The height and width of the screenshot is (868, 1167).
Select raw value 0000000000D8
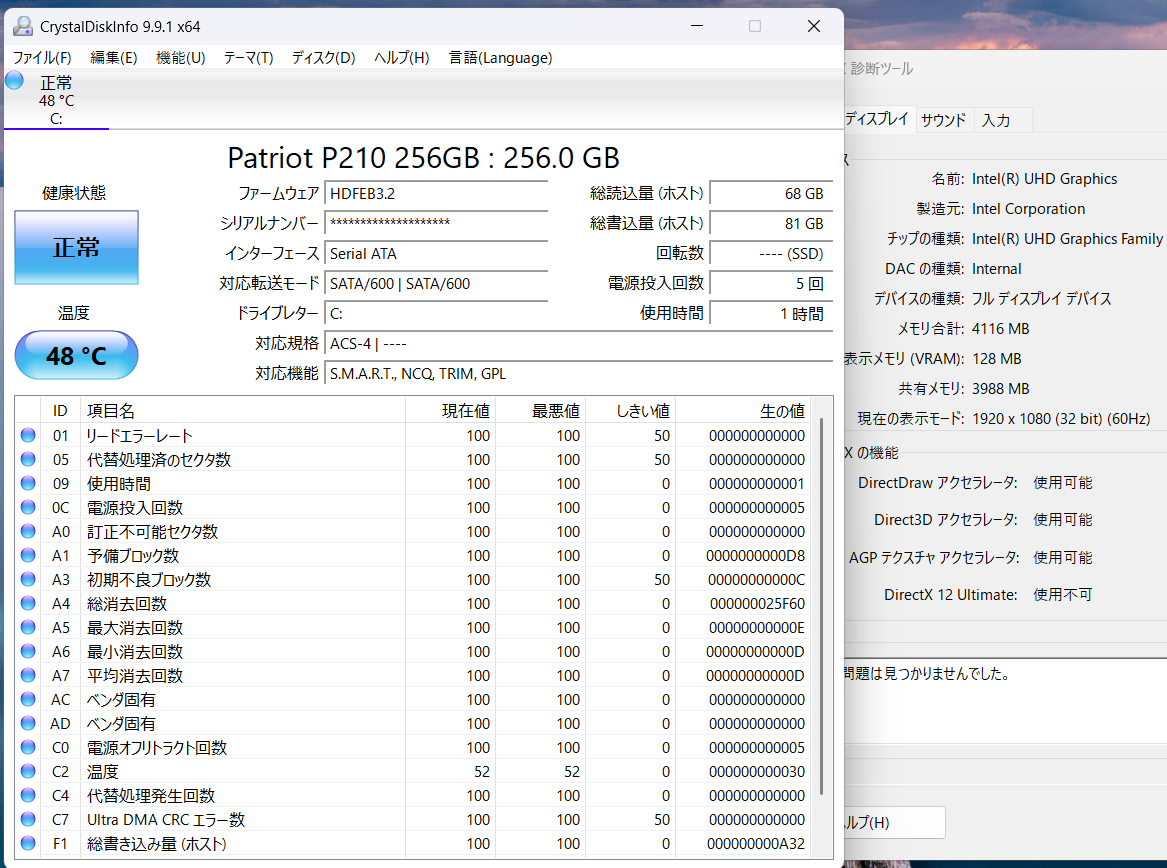click(755, 556)
